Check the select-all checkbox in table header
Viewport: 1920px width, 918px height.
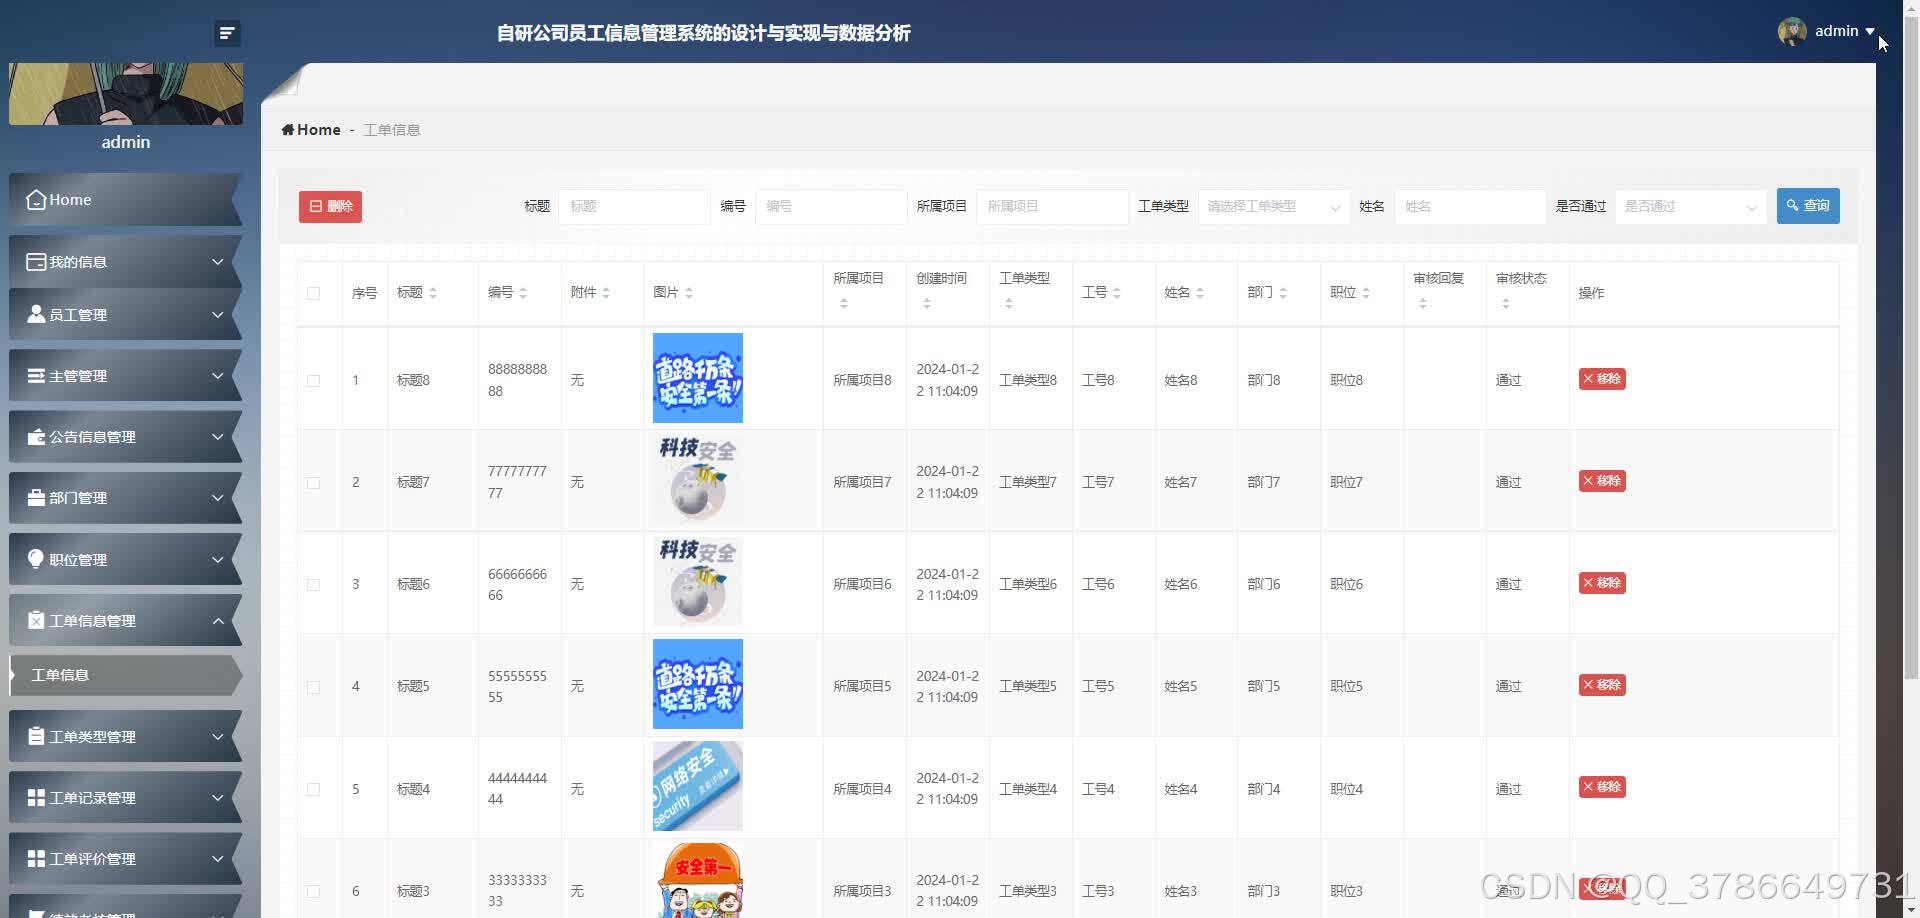pos(313,293)
